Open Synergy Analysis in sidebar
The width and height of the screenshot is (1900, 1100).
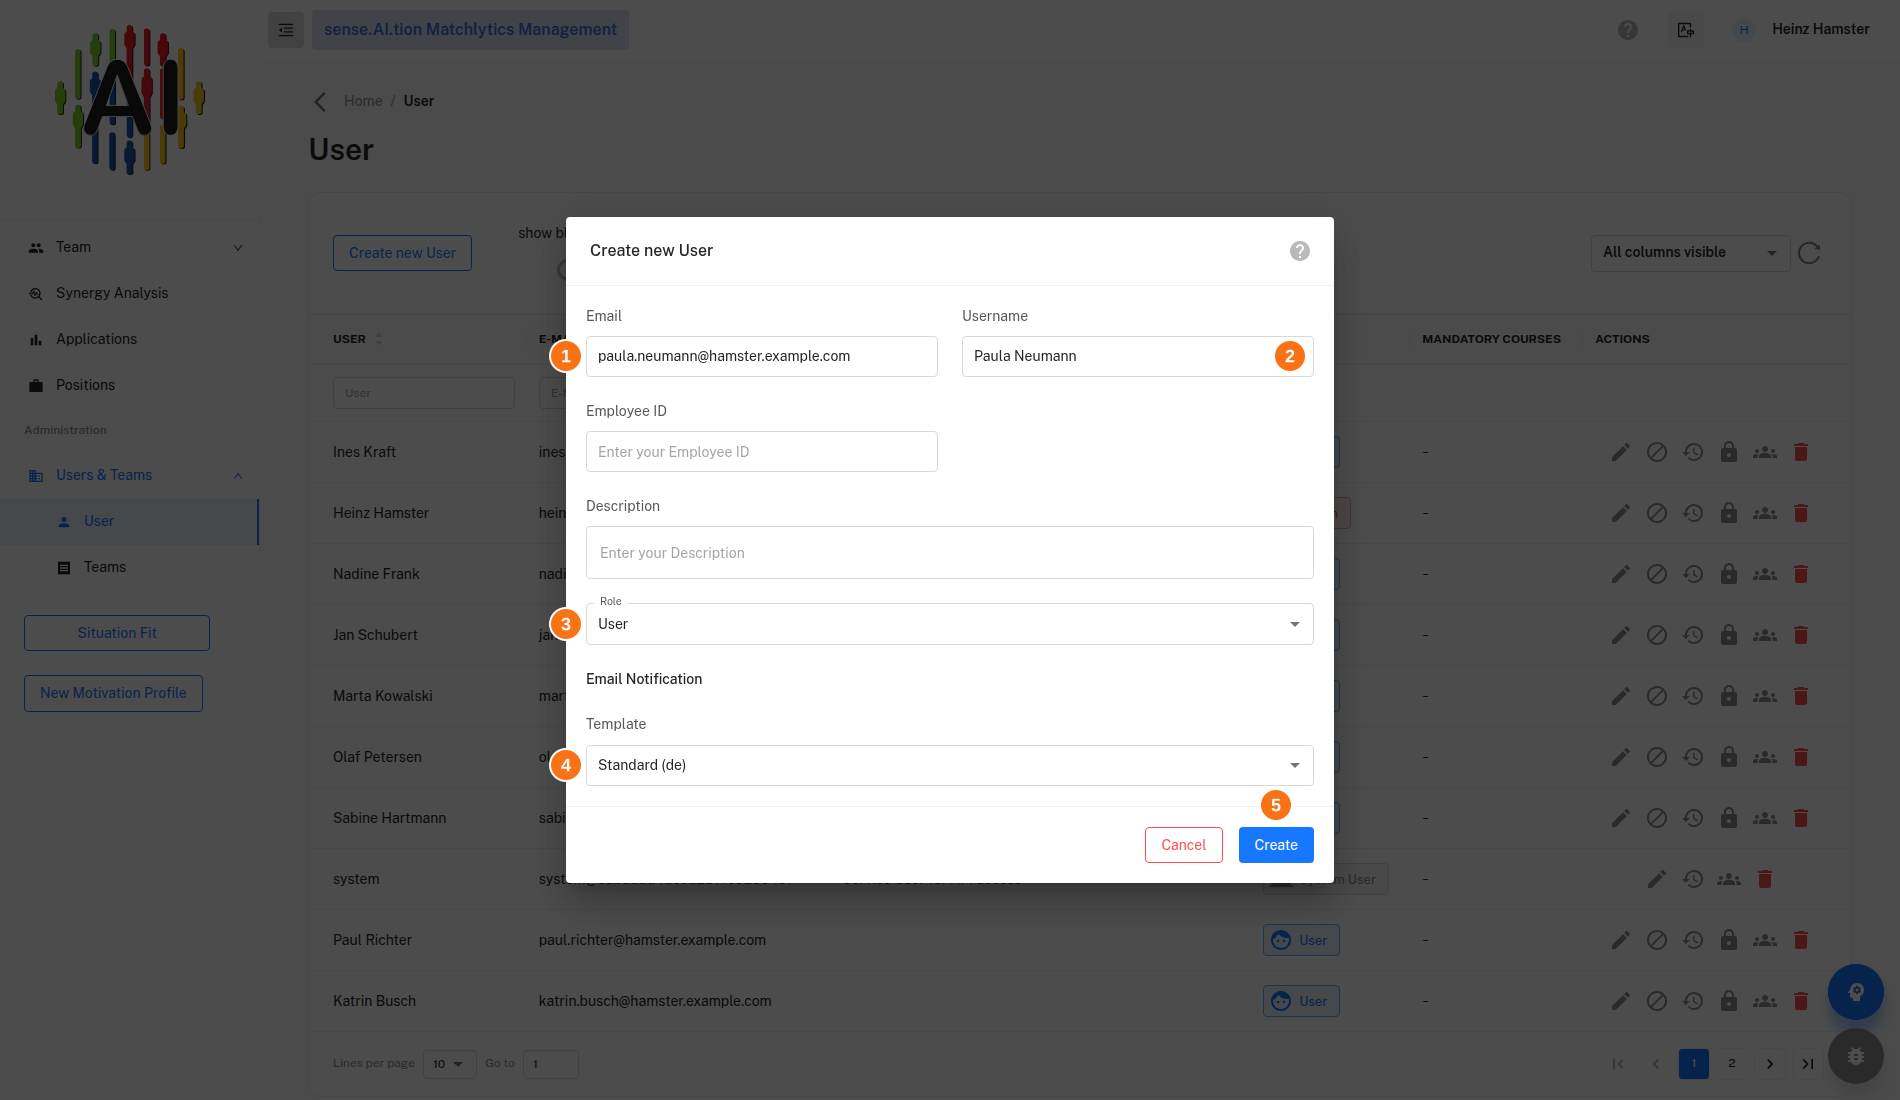click(112, 293)
